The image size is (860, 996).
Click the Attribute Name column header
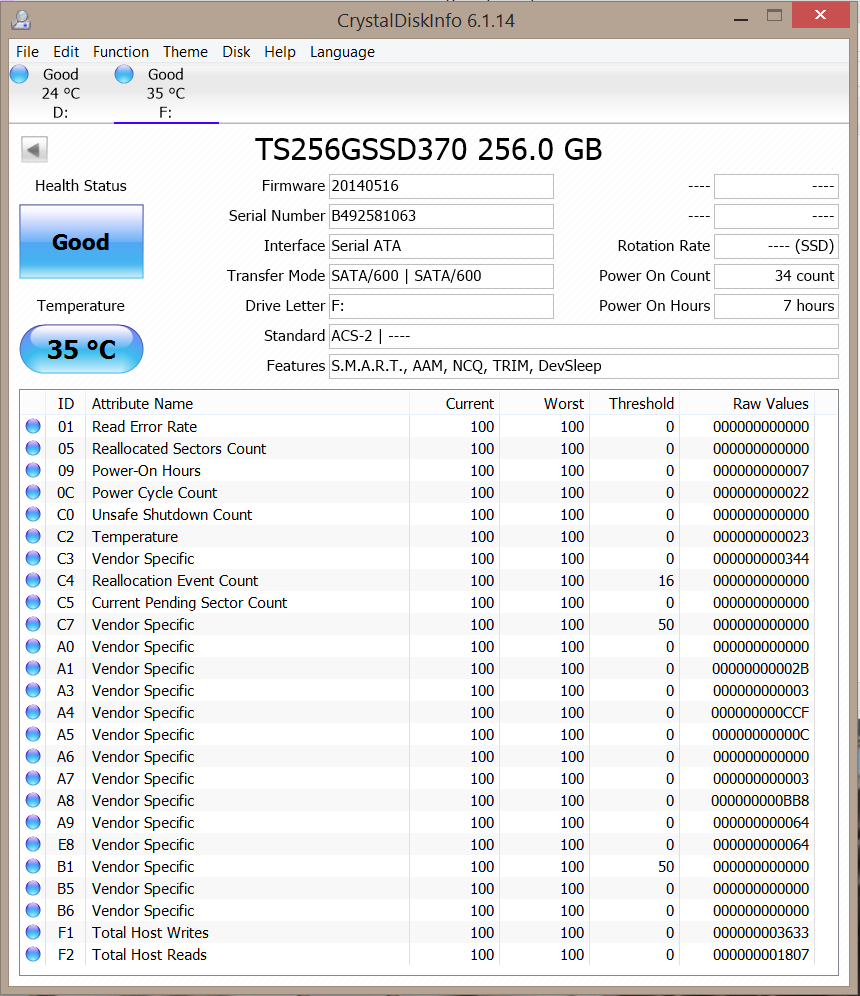(143, 404)
